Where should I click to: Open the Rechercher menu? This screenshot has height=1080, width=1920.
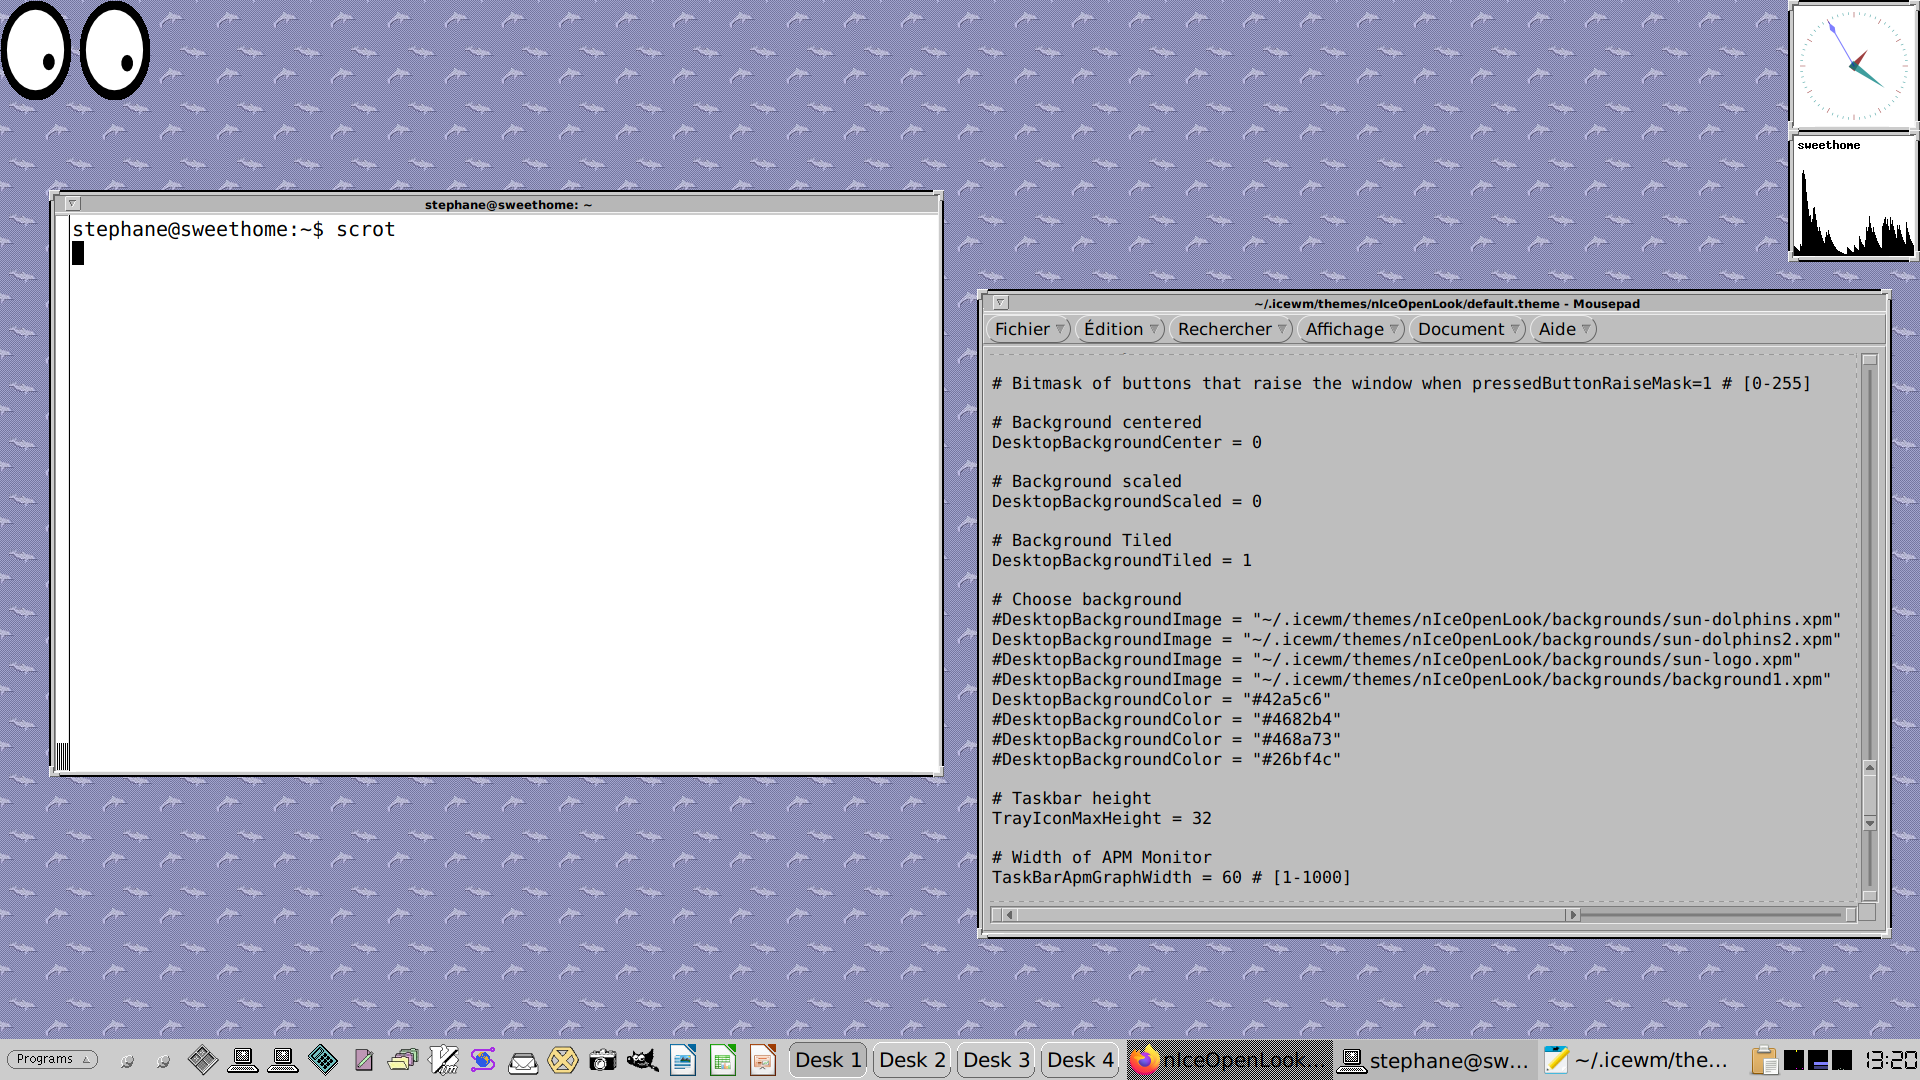[1231, 329]
